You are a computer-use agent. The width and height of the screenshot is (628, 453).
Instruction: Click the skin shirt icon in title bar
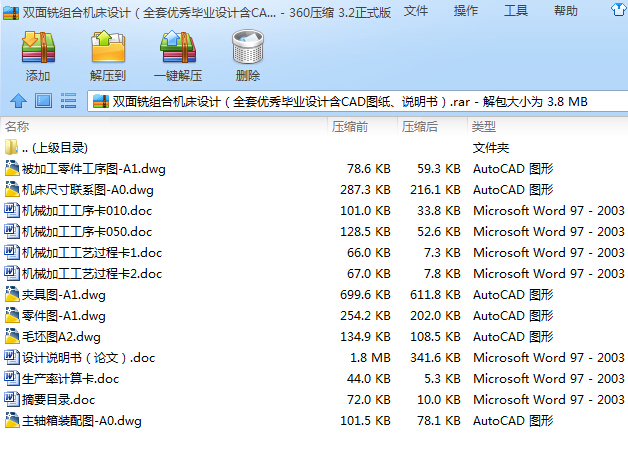[x=619, y=10]
